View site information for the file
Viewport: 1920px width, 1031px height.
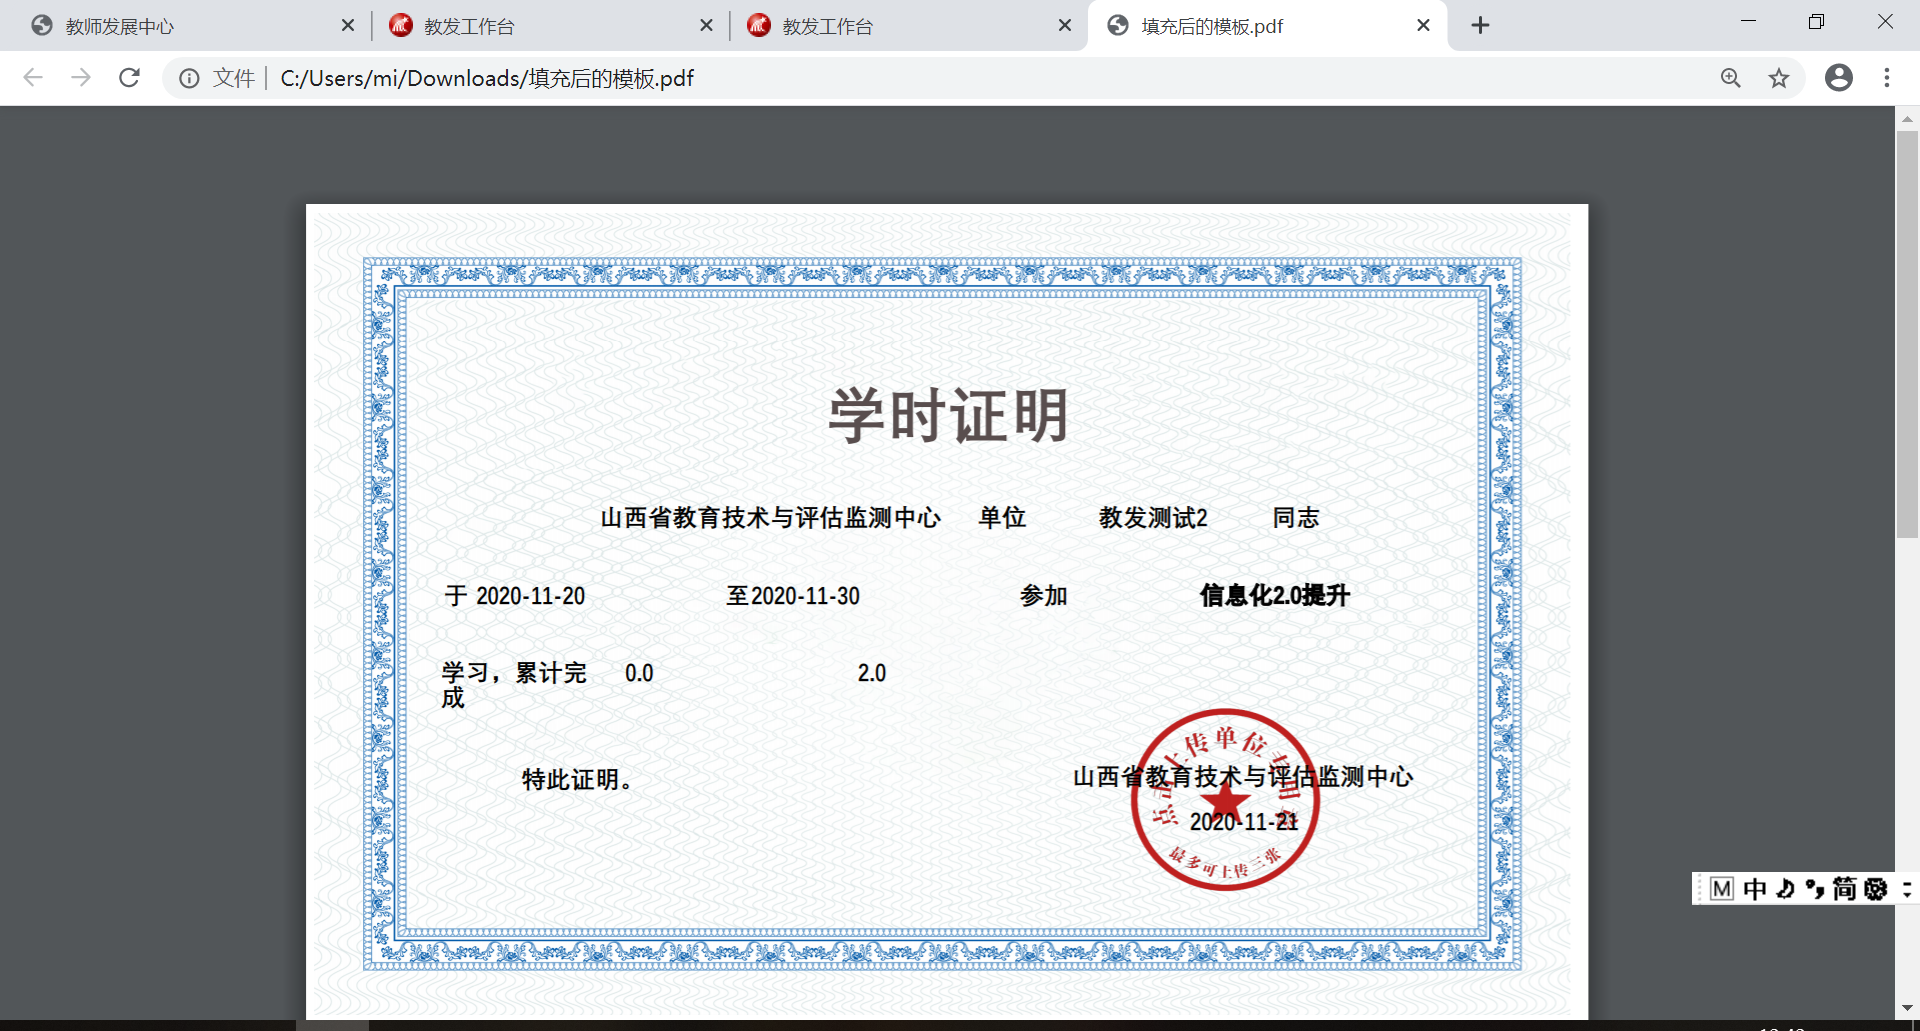point(189,78)
